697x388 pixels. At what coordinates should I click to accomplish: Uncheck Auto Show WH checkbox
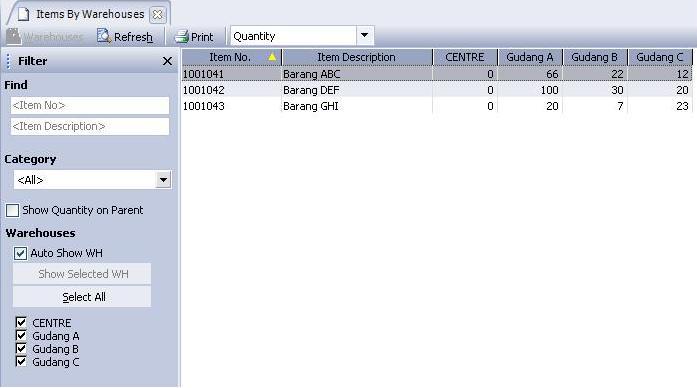click(20, 253)
